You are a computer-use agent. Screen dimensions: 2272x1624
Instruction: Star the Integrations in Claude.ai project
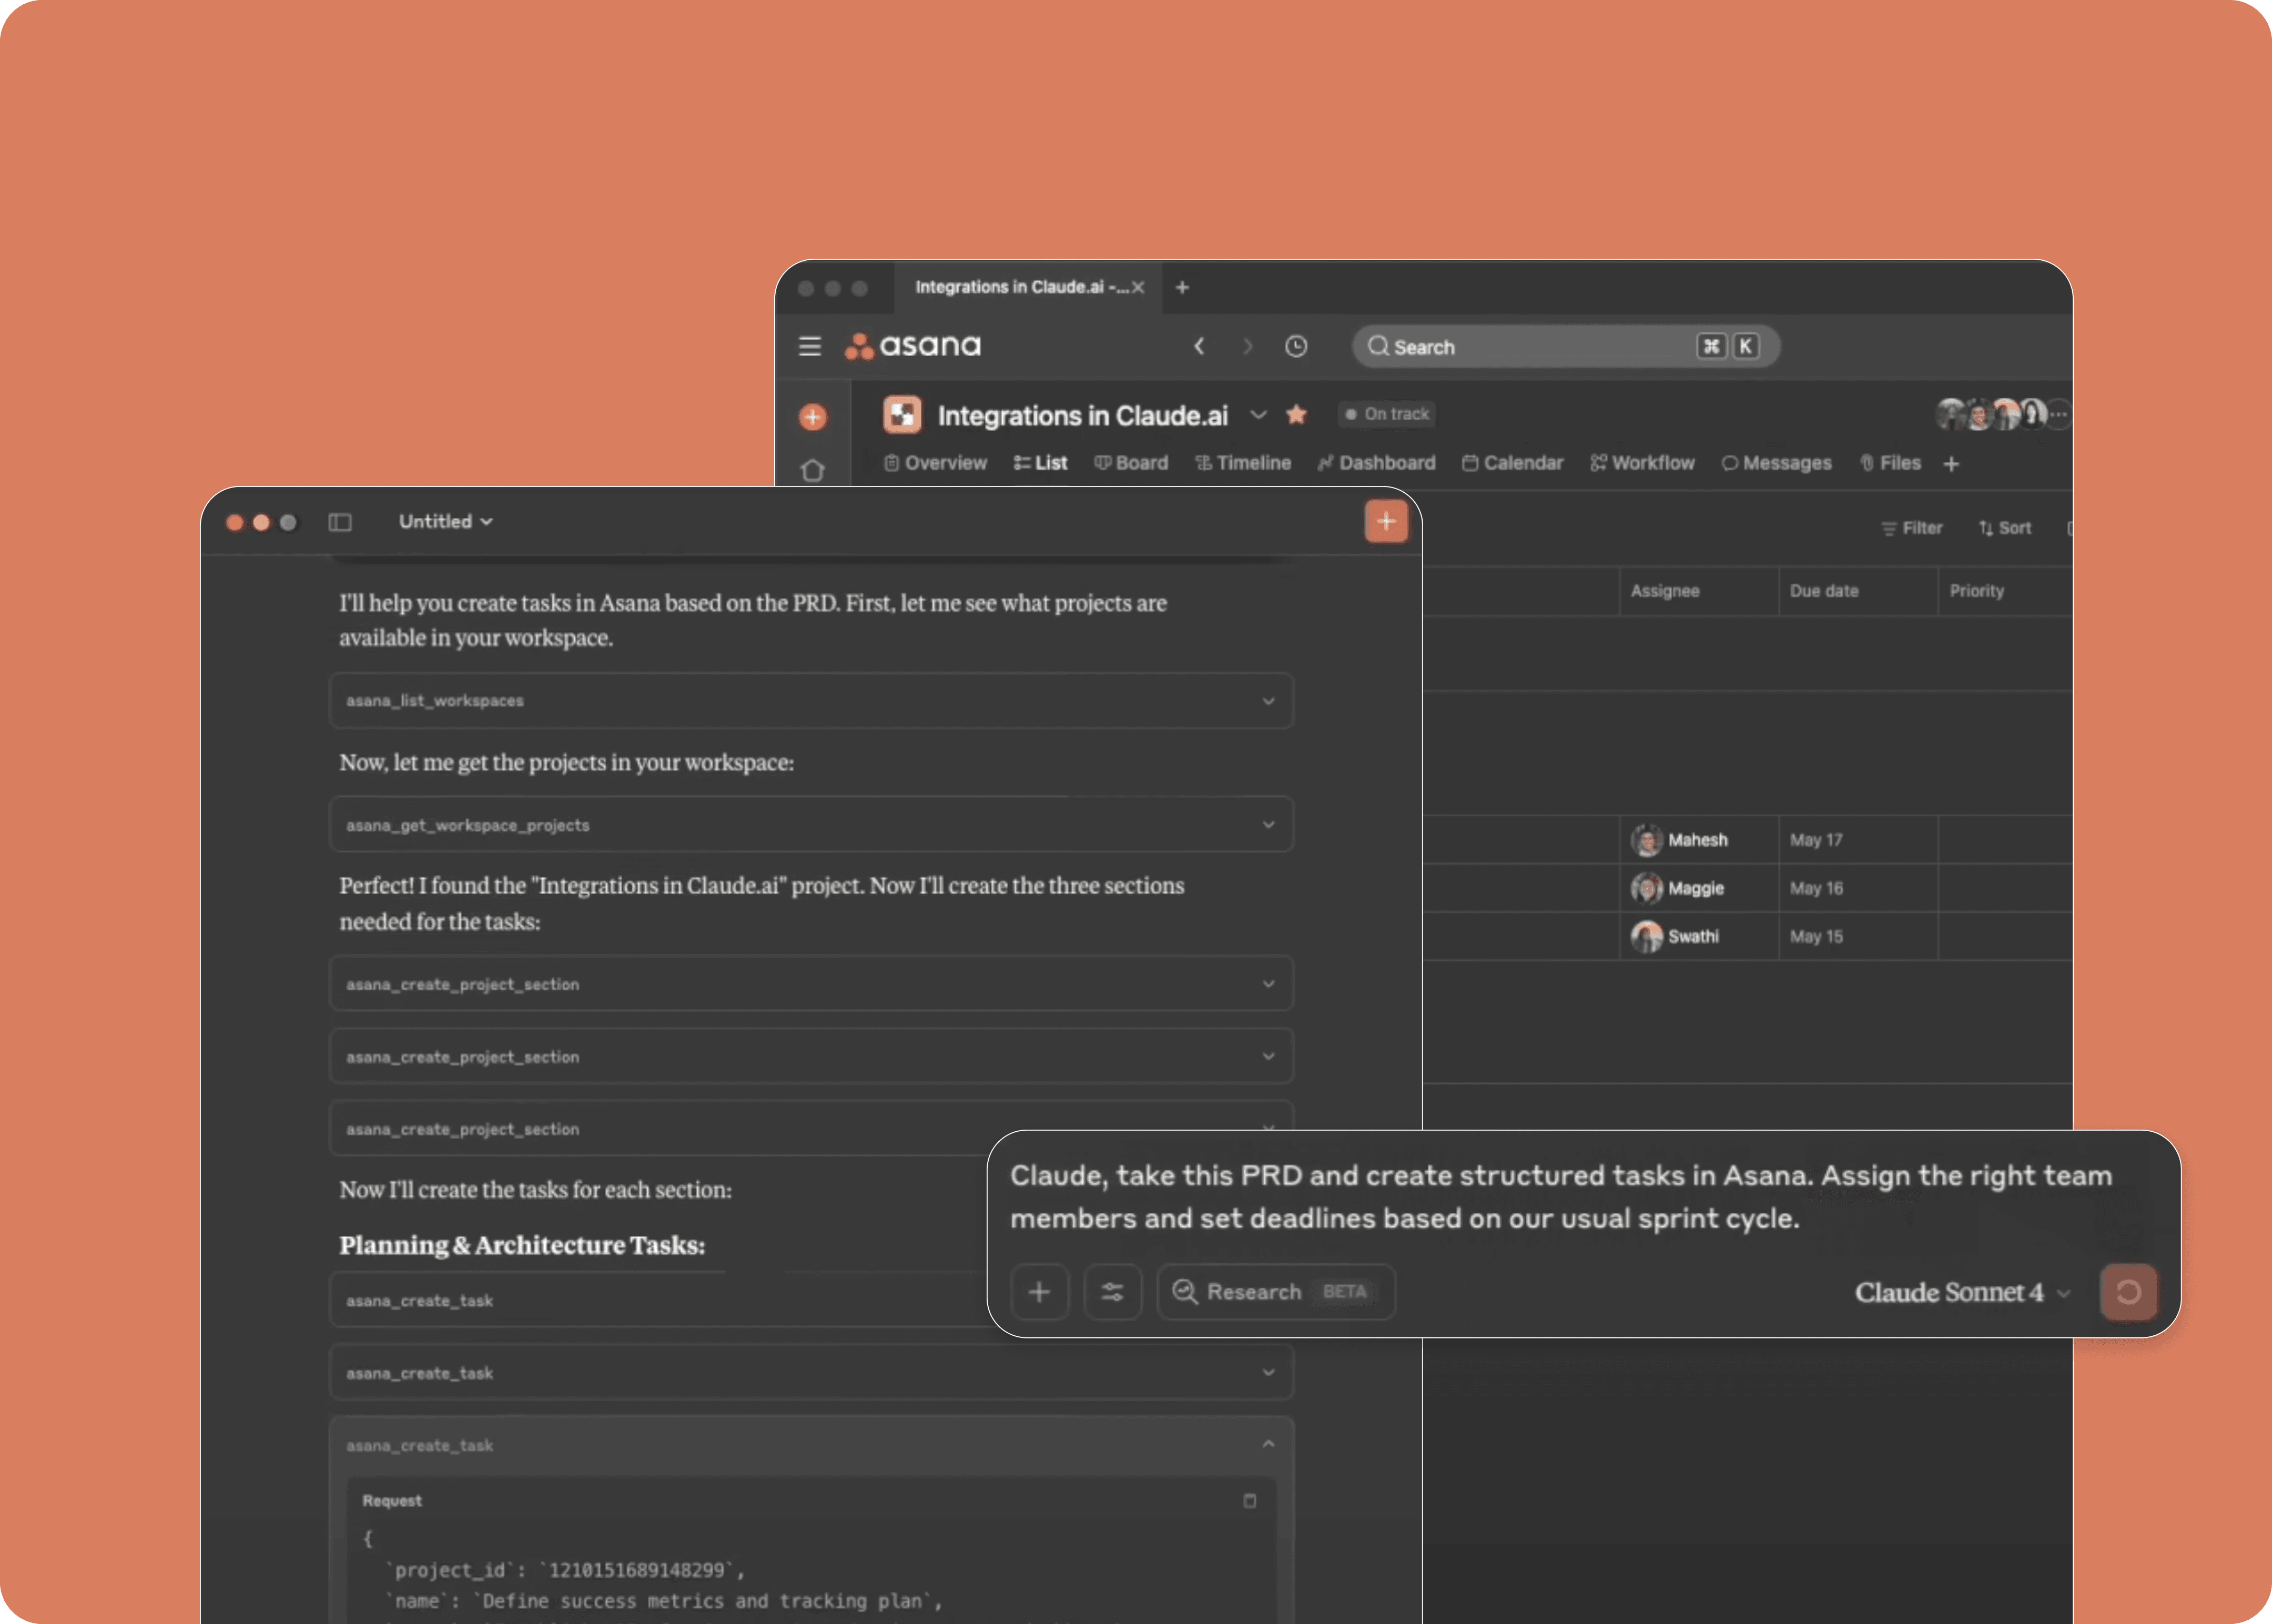[x=1297, y=414]
